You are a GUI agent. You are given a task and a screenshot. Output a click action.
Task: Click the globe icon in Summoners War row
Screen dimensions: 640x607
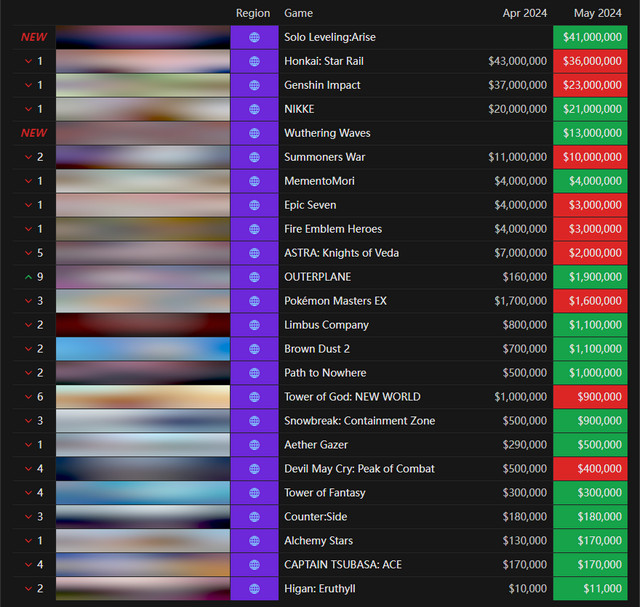[254, 157]
